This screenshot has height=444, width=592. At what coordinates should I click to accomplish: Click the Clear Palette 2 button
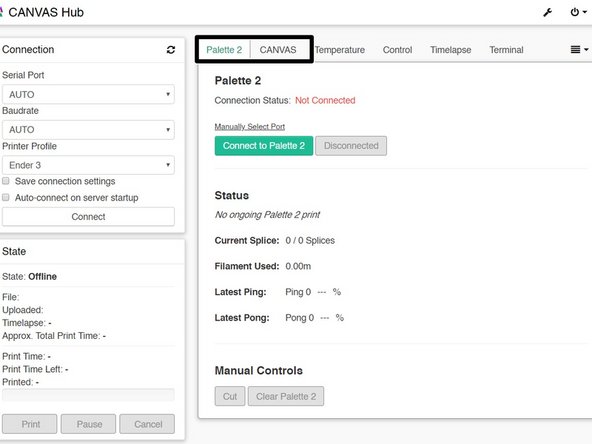coord(286,396)
